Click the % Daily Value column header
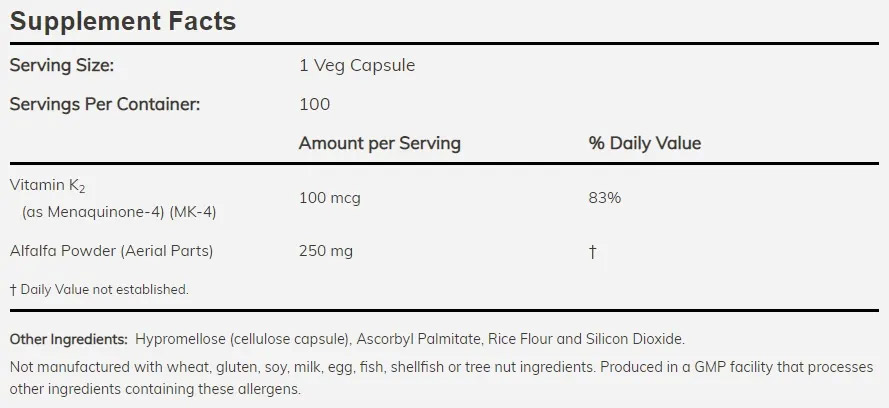This screenshot has width=889, height=408. click(x=644, y=143)
